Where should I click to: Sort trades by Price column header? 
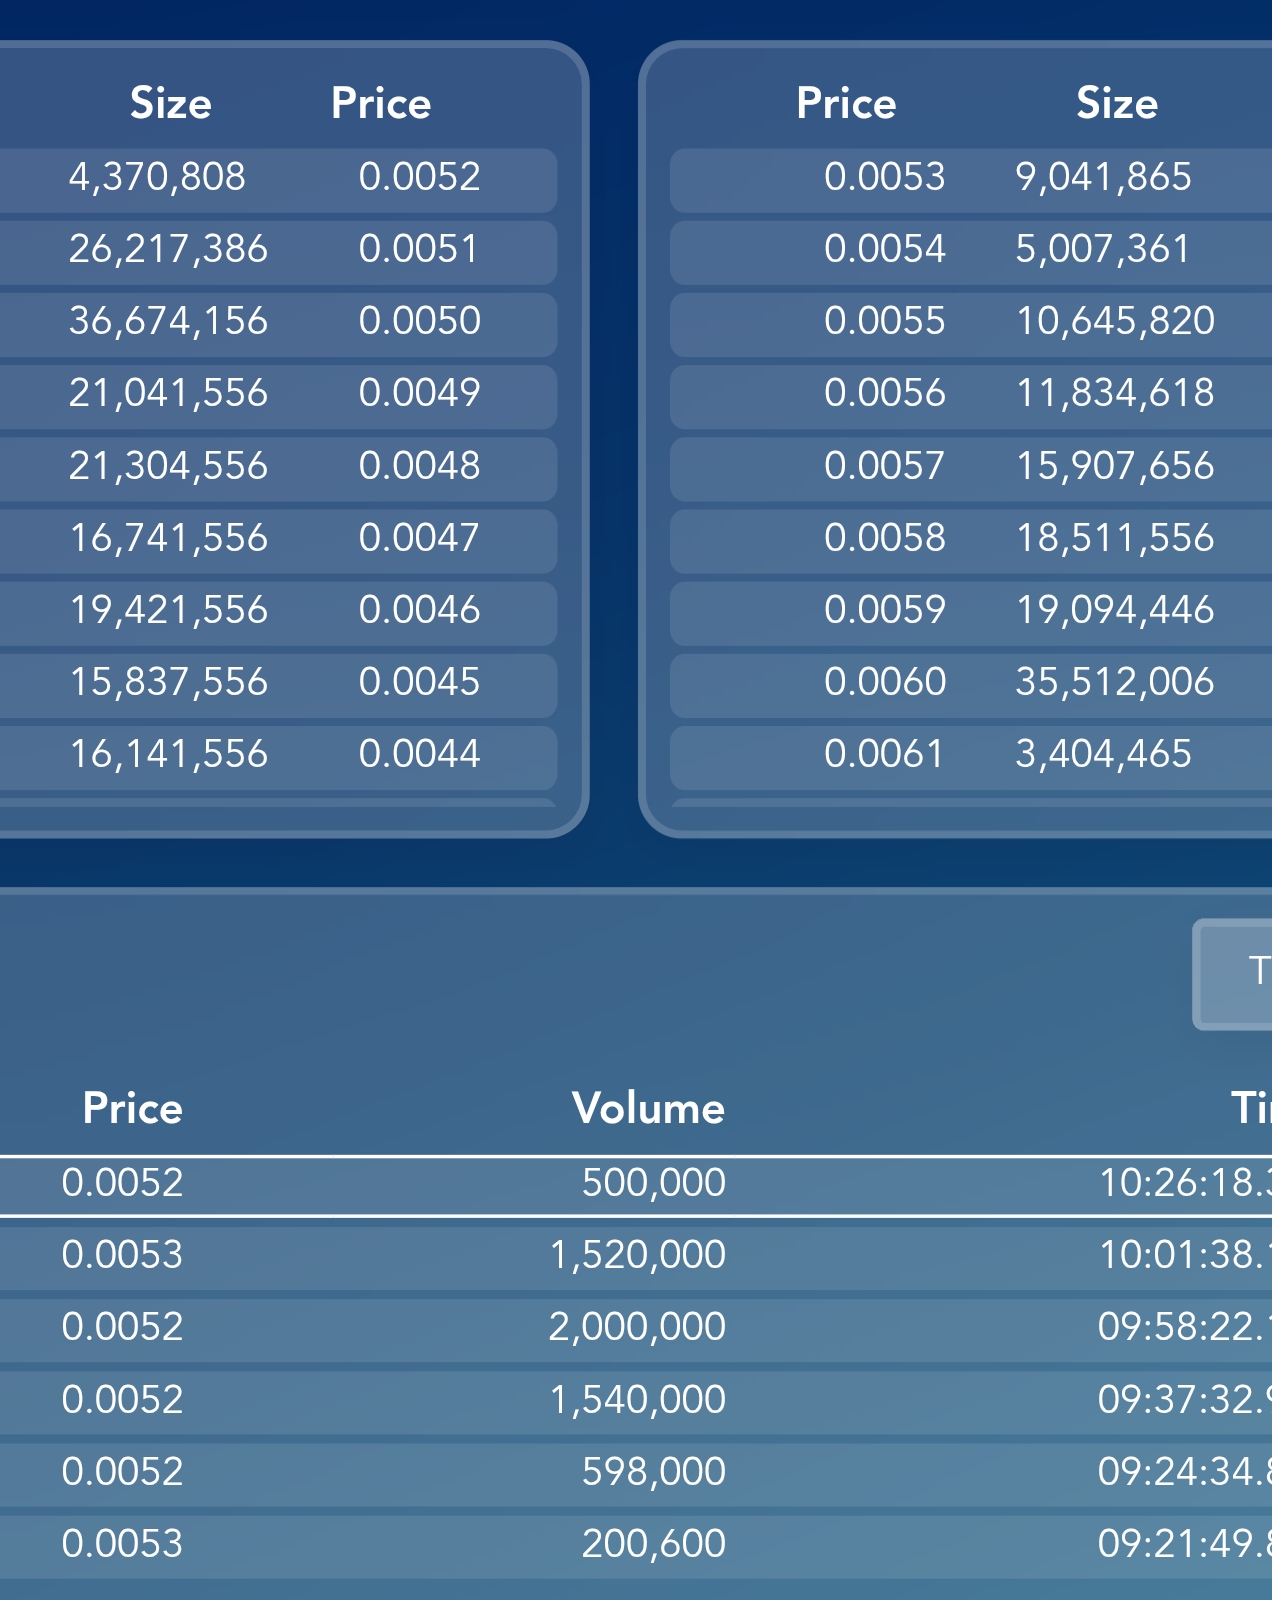point(132,1108)
